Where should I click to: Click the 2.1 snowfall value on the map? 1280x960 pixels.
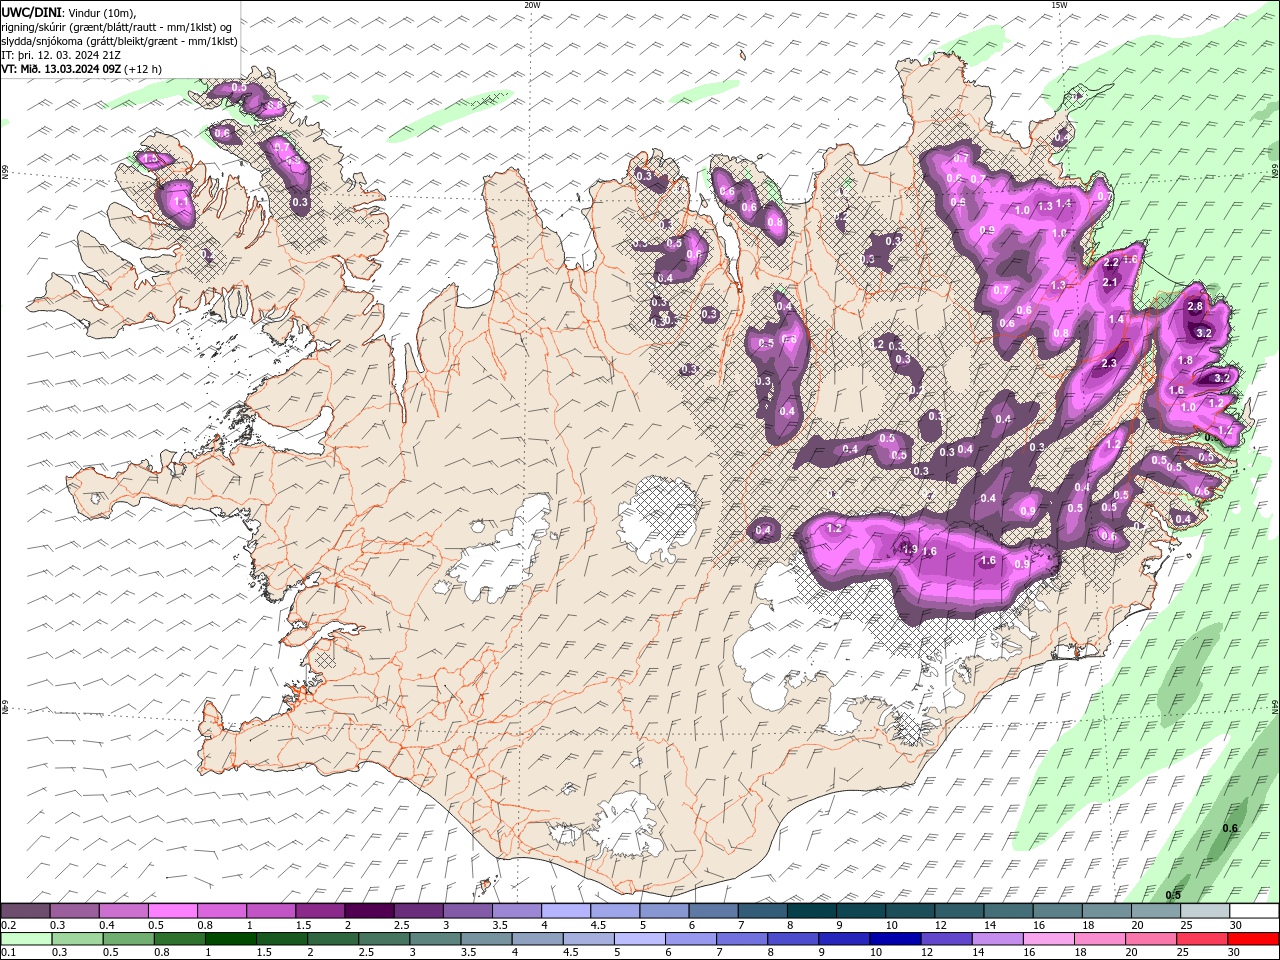tap(1109, 283)
